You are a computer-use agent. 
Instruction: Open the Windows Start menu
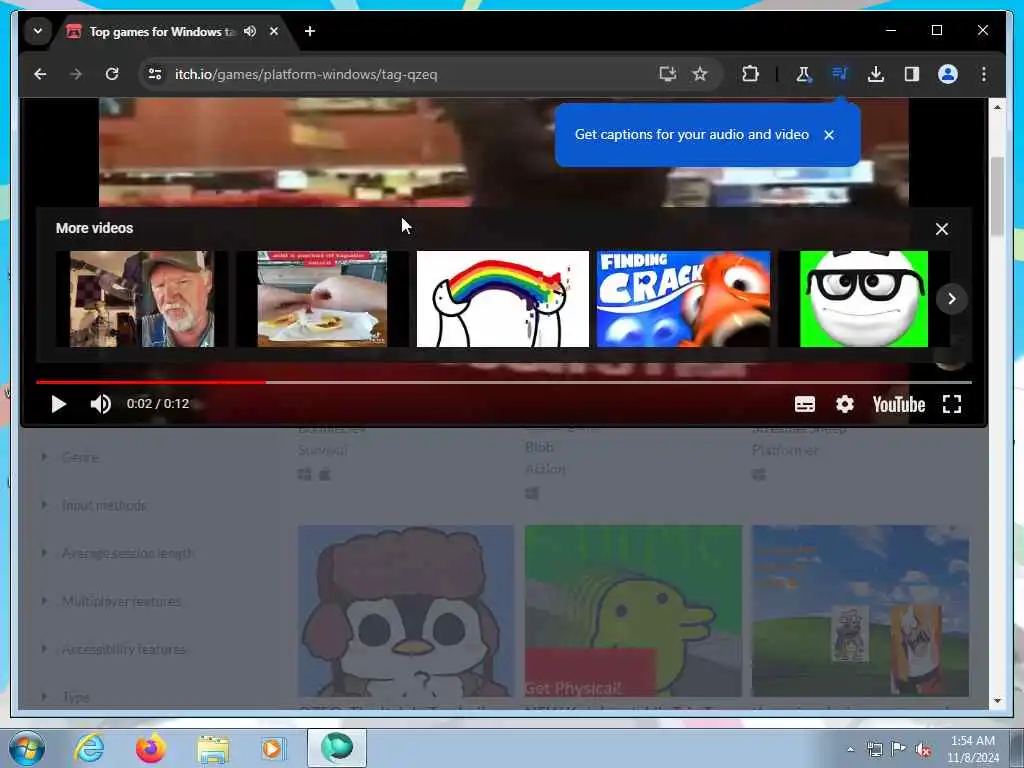coord(26,748)
